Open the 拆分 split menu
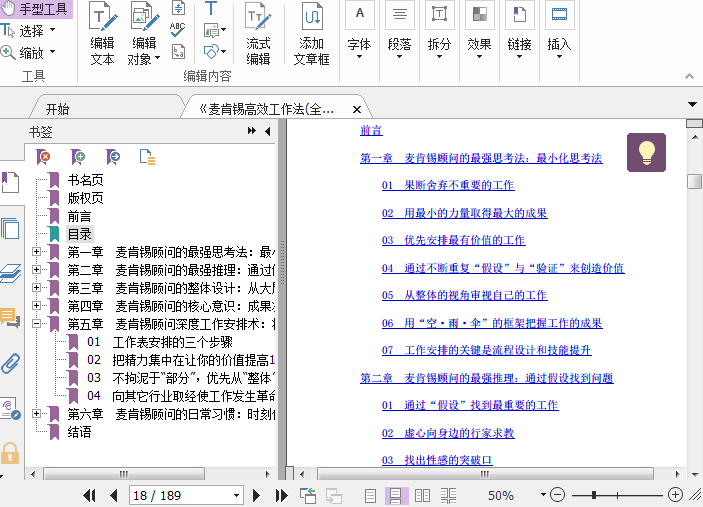 439,31
